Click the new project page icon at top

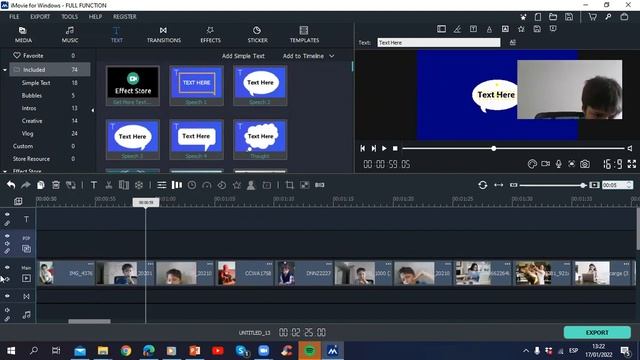538,17
